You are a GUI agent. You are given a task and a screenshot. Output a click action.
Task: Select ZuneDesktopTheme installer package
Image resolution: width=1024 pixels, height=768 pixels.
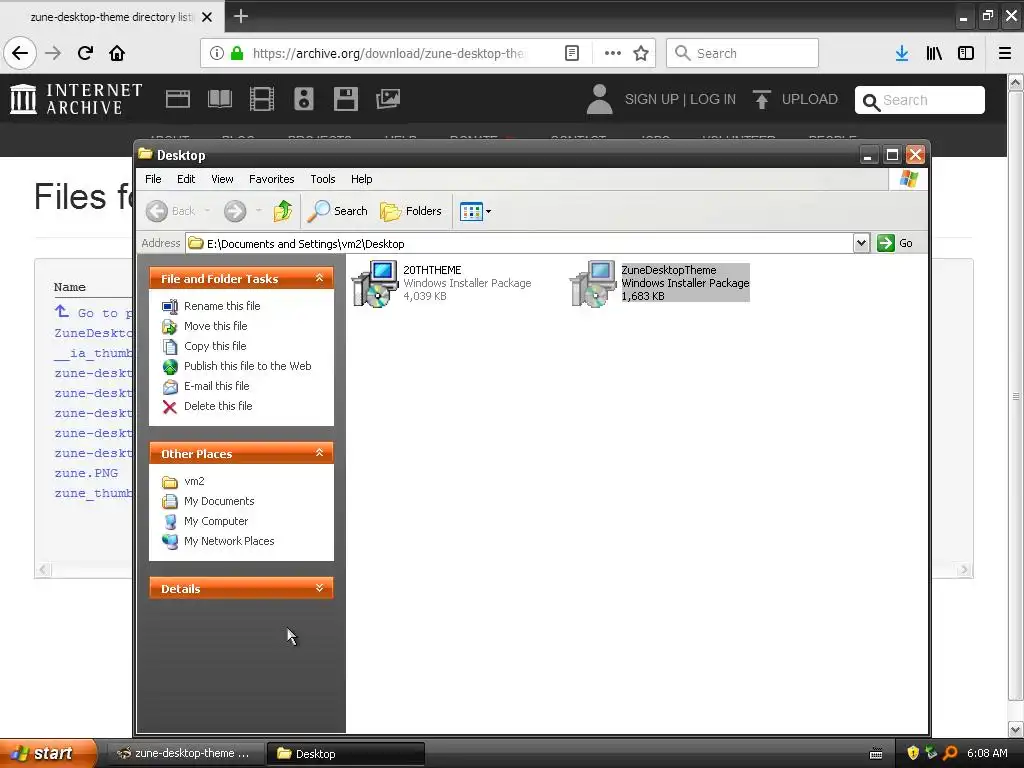(x=660, y=283)
